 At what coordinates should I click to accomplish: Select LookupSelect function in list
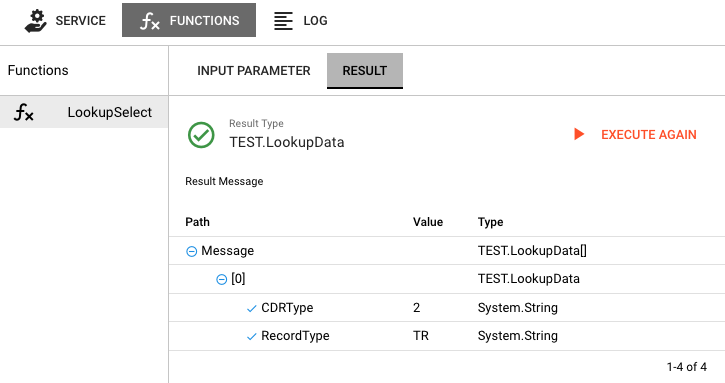(84, 112)
